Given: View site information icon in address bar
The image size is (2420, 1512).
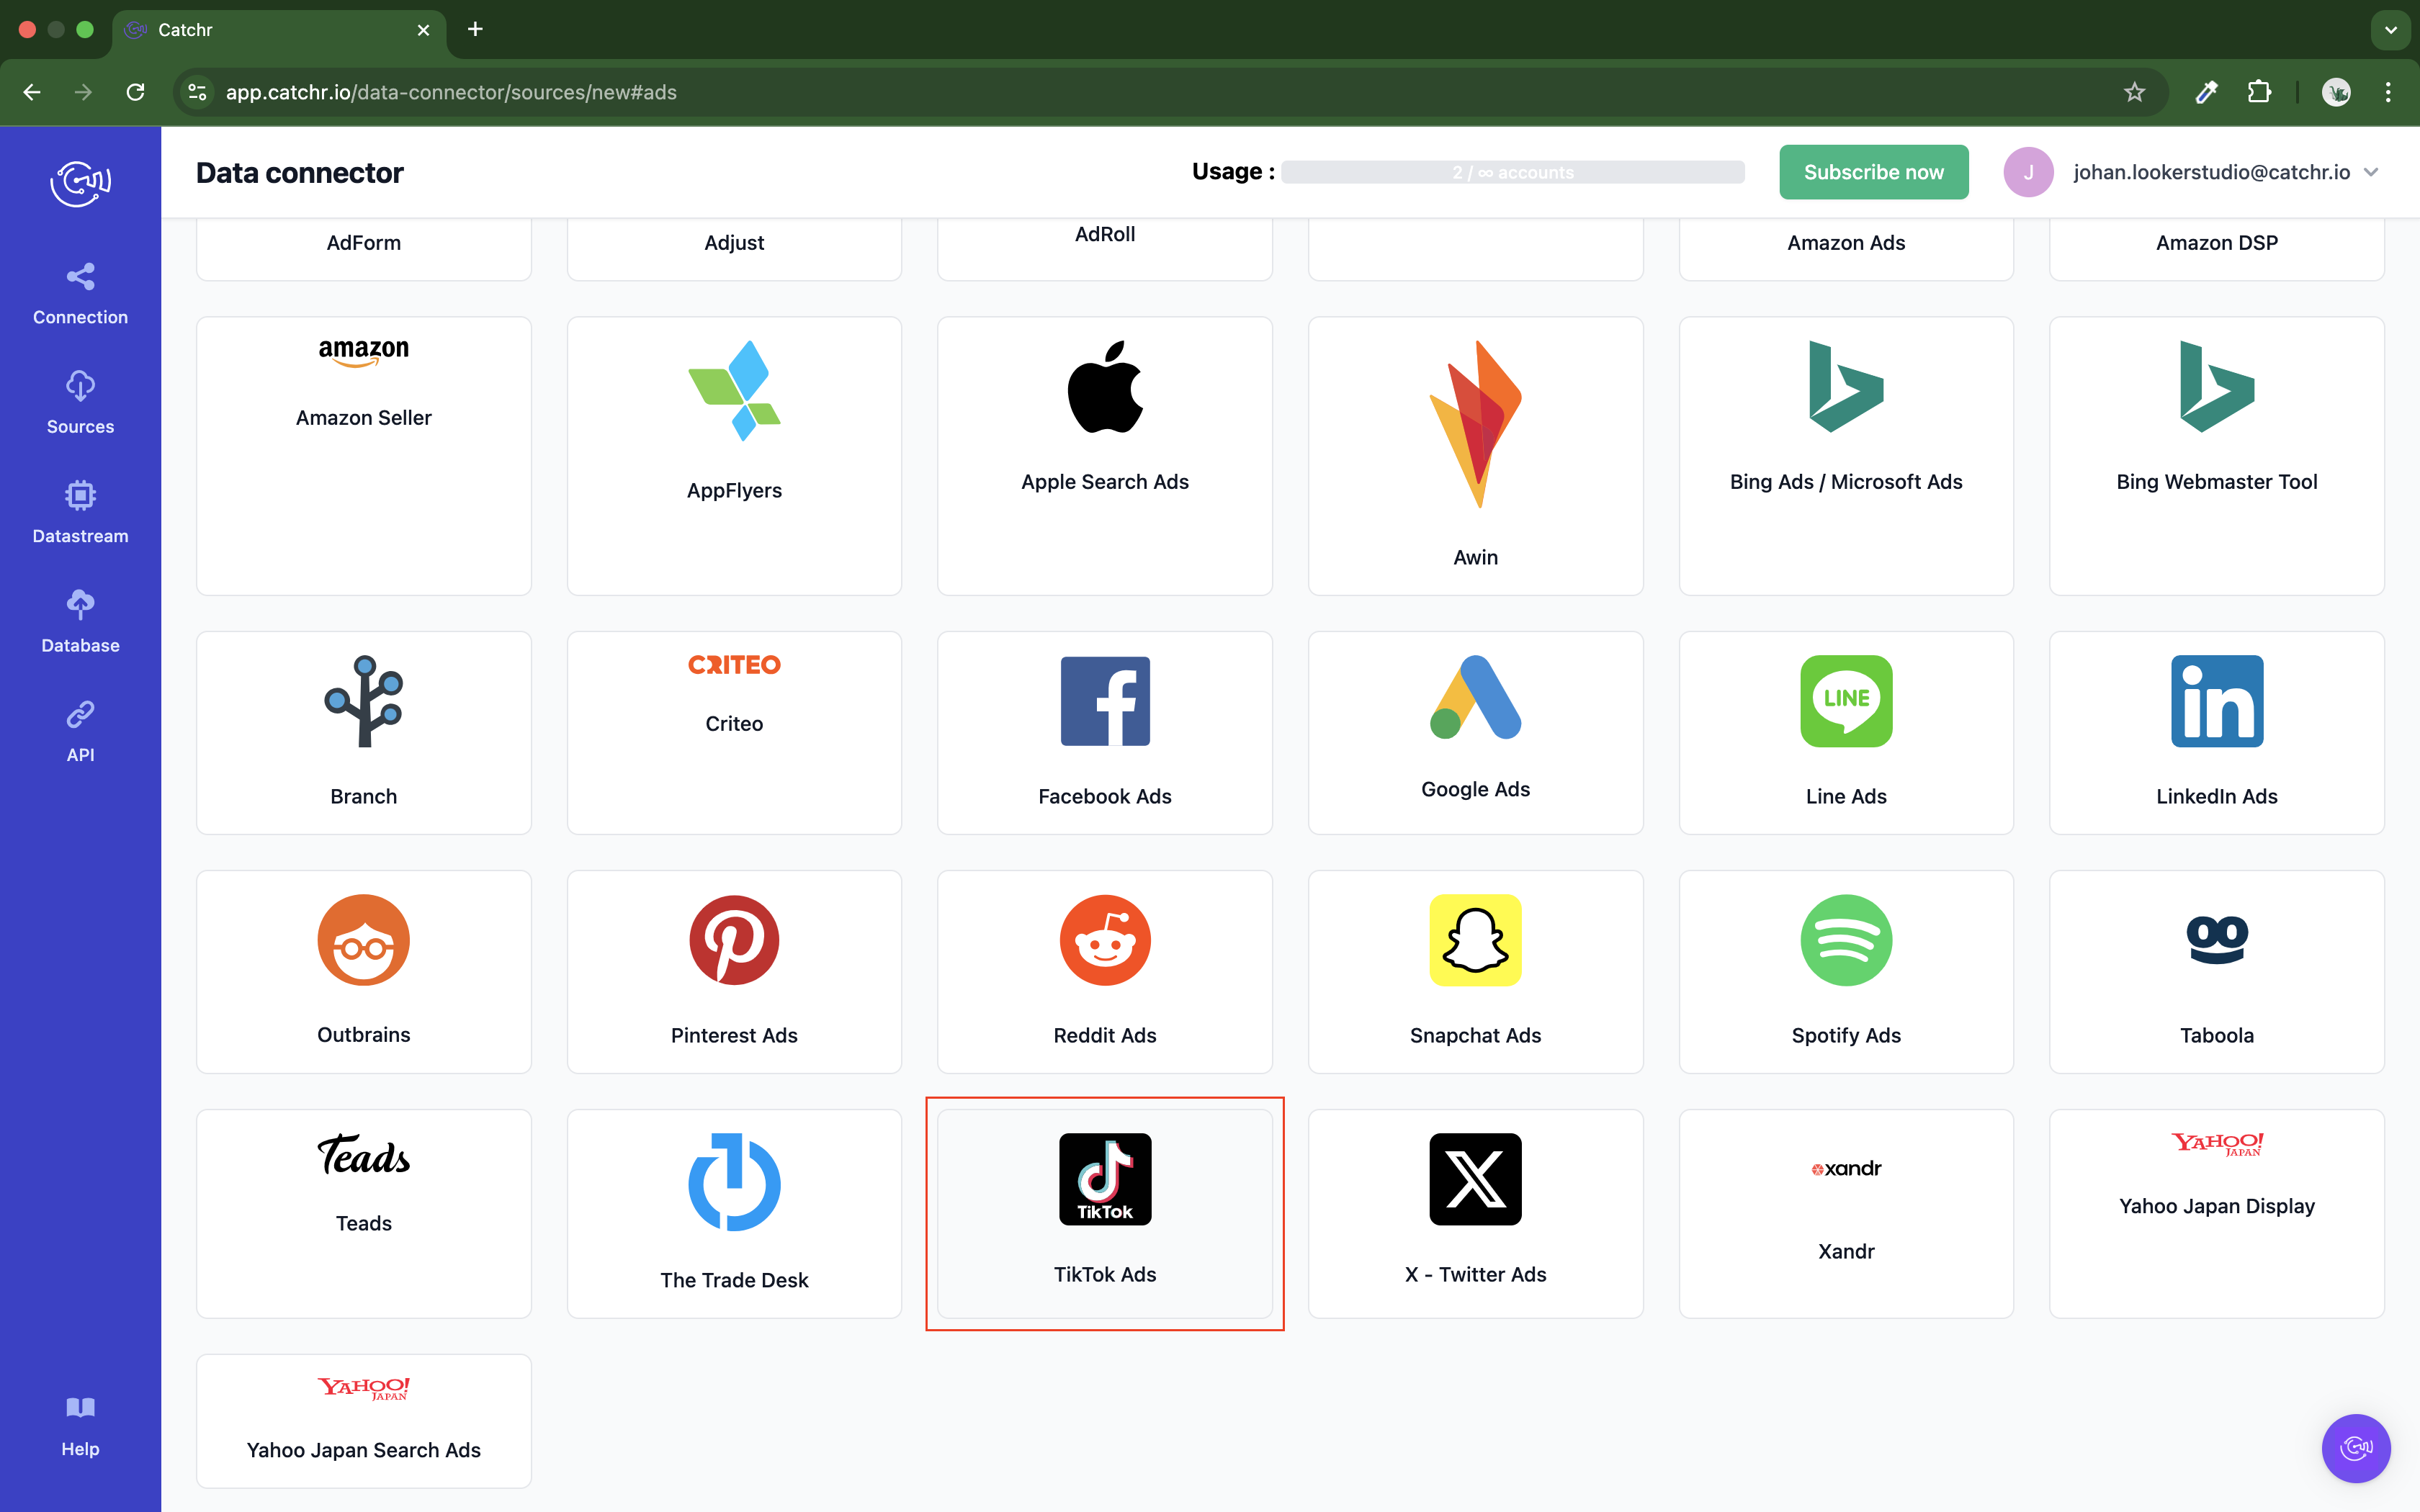Looking at the screenshot, I should pos(198,92).
